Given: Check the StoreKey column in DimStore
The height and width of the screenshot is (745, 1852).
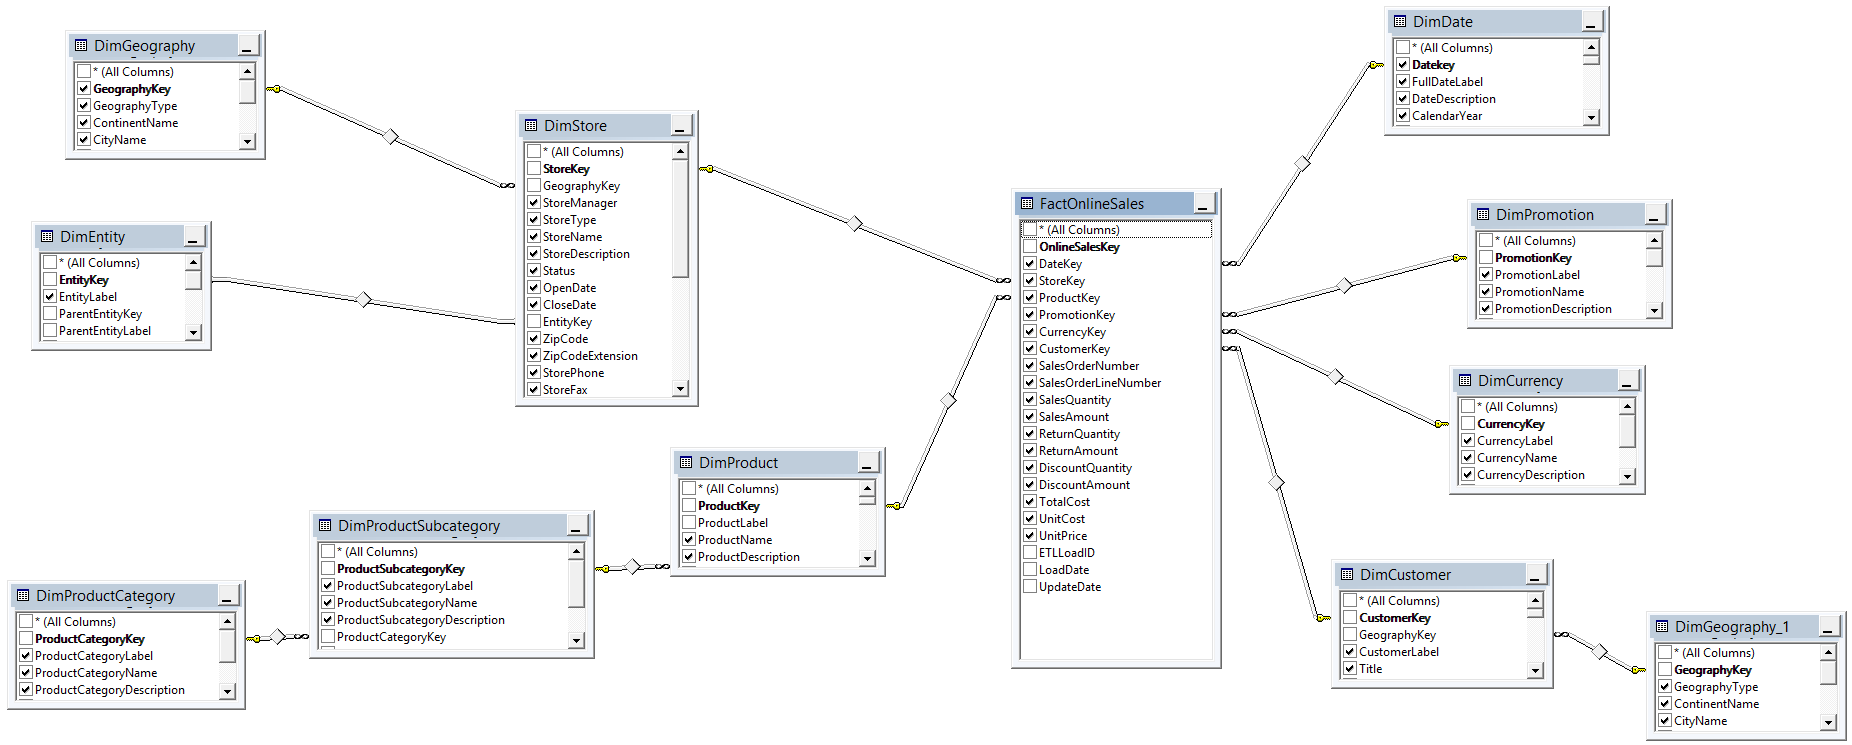Looking at the screenshot, I should click(x=534, y=168).
